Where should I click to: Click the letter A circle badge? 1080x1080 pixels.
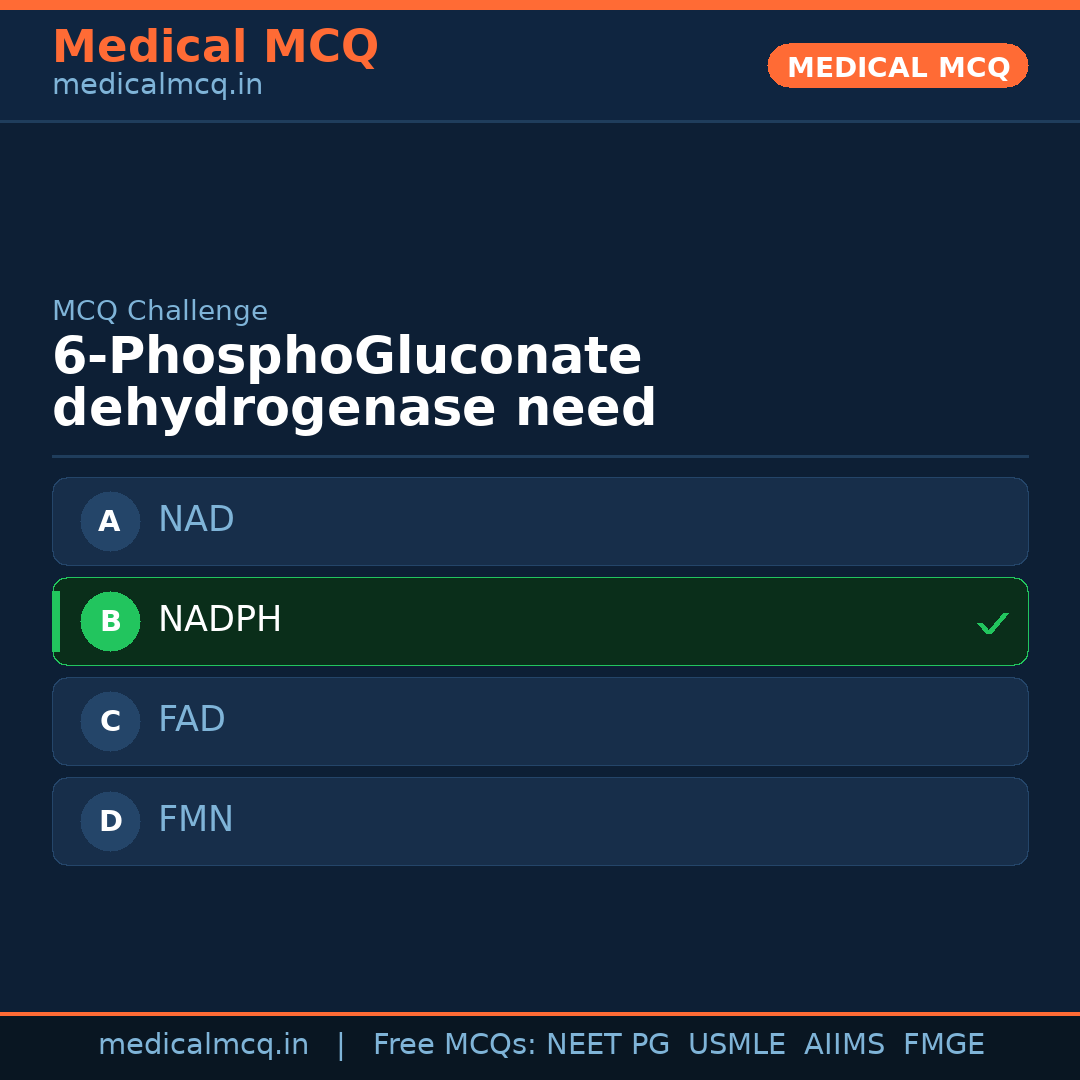pyautogui.click(x=110, y=521)
